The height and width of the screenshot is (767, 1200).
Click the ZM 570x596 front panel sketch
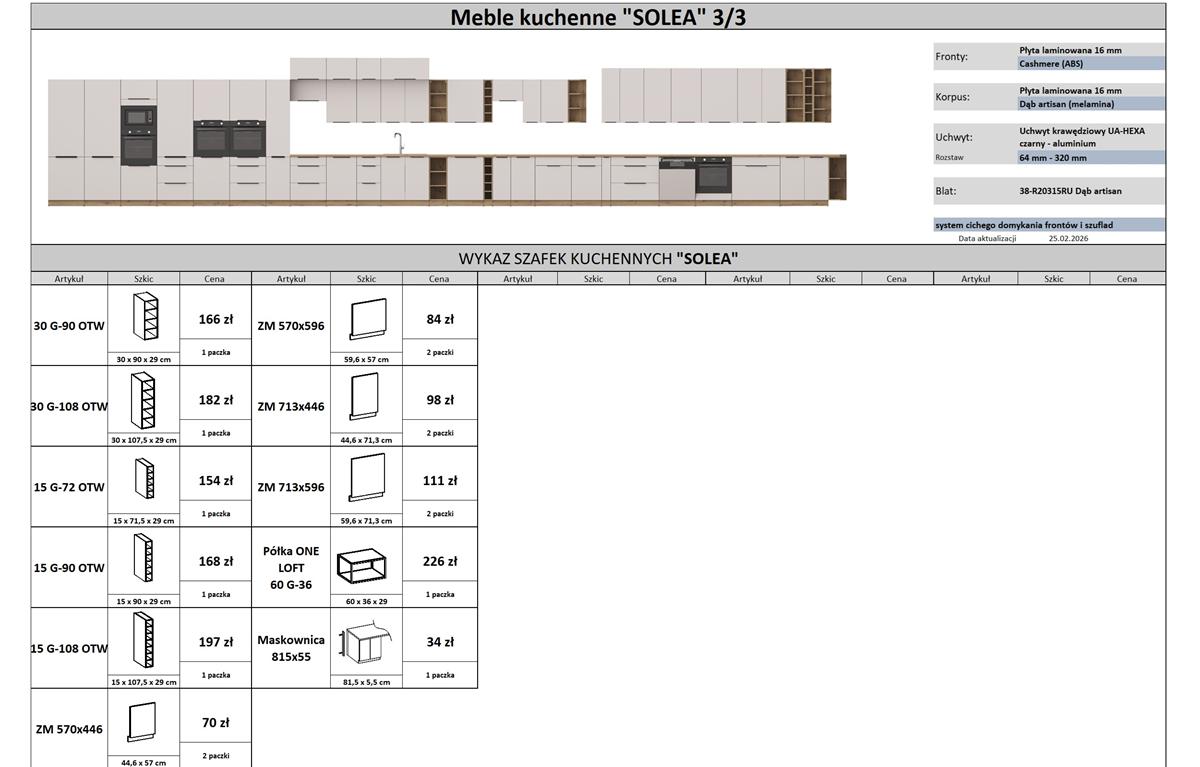point(367,319)
